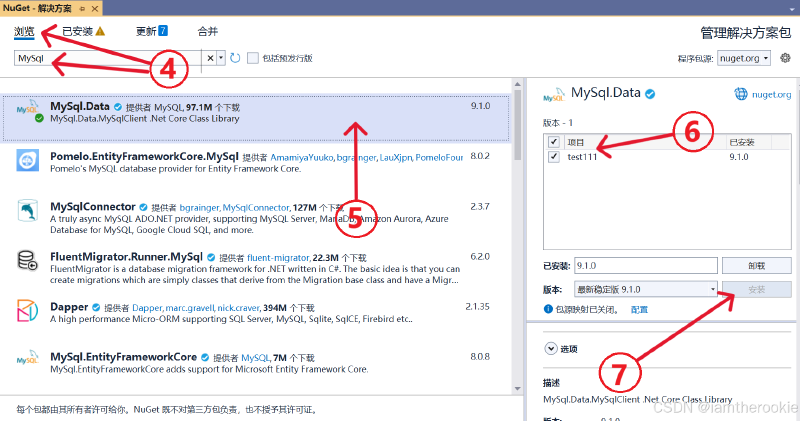Open the 版本 最新稳定版 9.1.0 dropdown
This screenshot has height=421, width=800.
[x=645, y=289]
